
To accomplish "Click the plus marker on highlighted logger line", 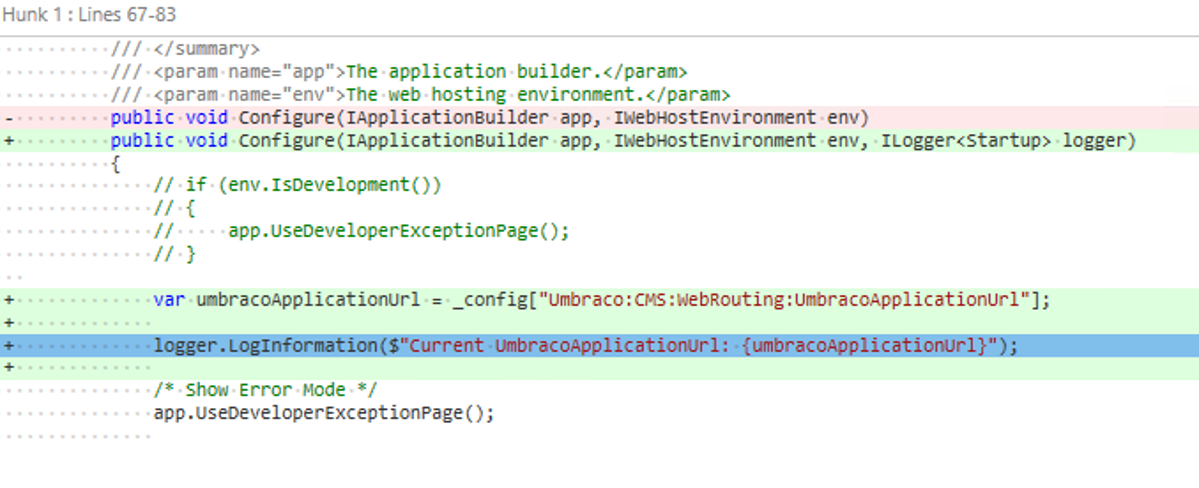I will pos(9,346).
